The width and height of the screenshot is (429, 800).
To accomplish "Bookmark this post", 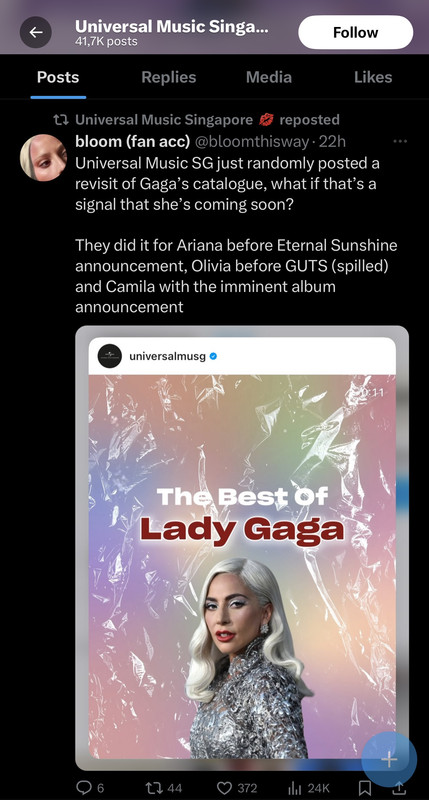I will (365, 788).
